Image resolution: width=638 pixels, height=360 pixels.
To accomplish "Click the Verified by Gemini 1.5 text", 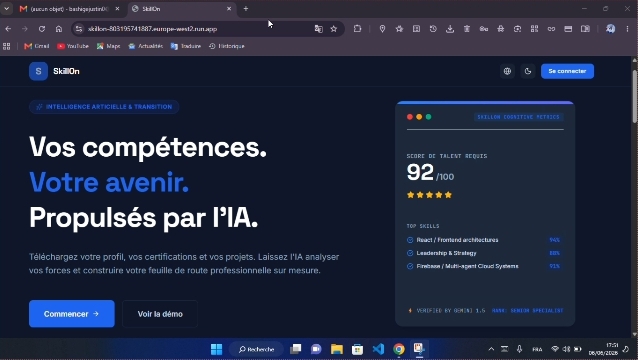I will click(x=451, y=310).
